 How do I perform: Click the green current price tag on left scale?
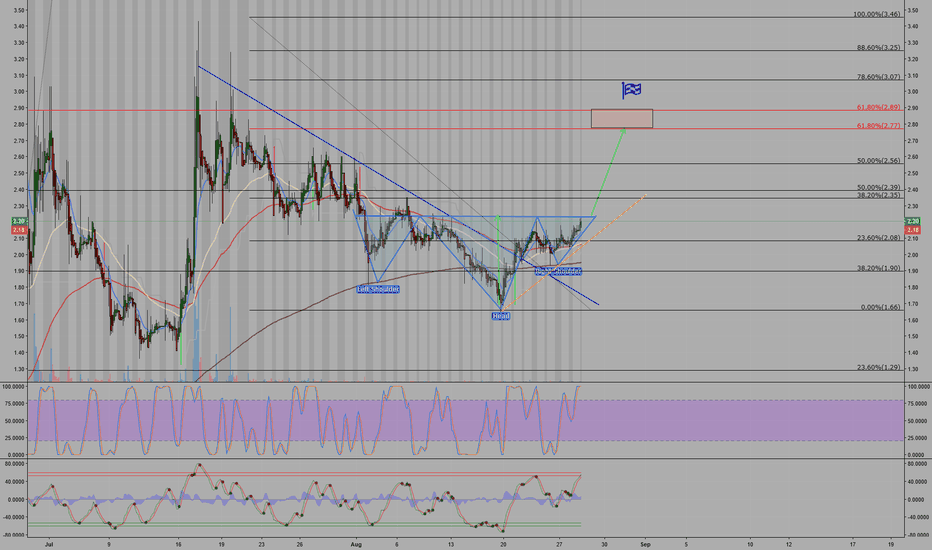tap(19, 221)
